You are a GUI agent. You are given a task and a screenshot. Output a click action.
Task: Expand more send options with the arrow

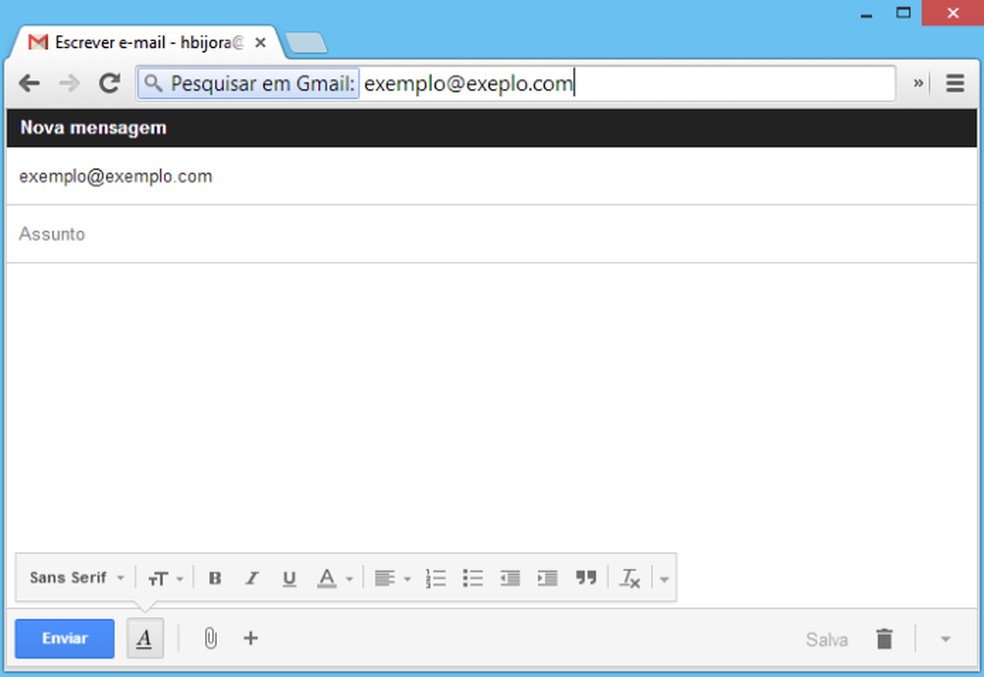tap(943, 637)
